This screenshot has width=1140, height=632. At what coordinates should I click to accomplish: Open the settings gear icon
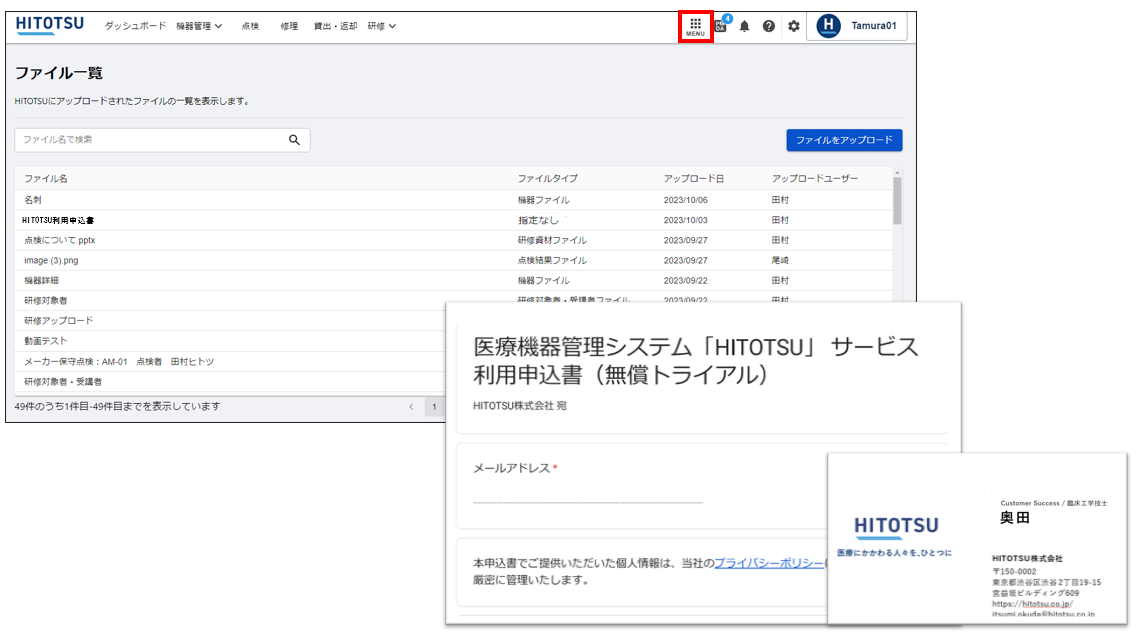coord(793,26)
